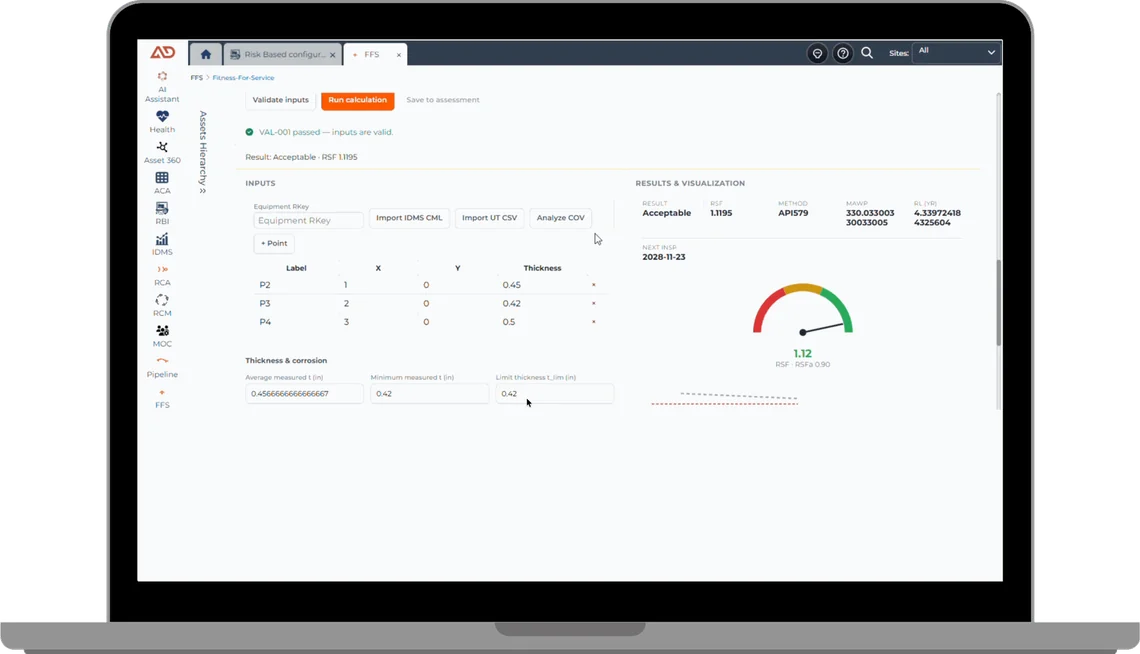This screenshot has width=1140, height=654.
Task: Click the Average measured t field
Action: [x=304, y=394]
